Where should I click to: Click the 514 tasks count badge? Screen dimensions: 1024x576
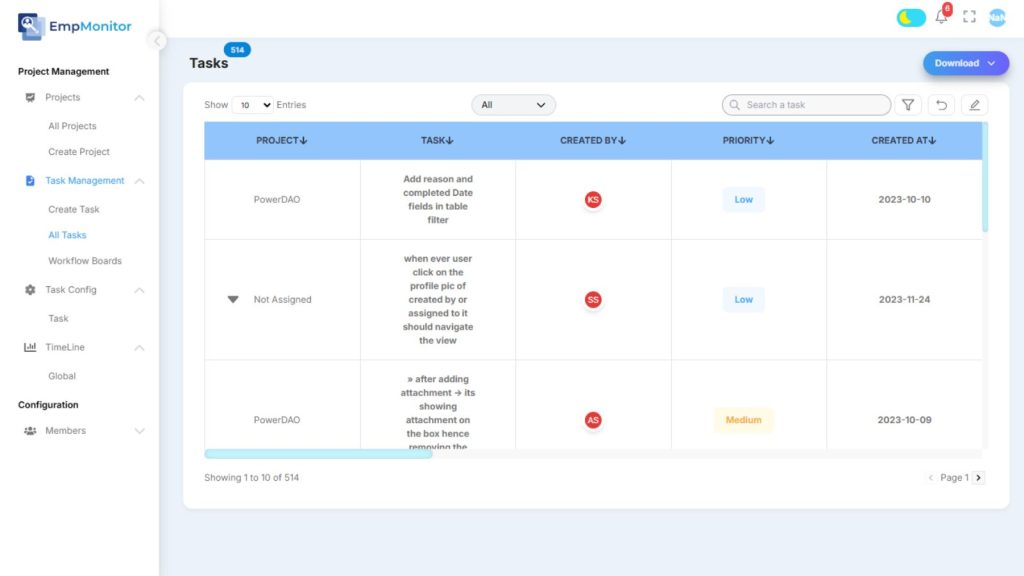pyautogui.click(x=237, y=50)
